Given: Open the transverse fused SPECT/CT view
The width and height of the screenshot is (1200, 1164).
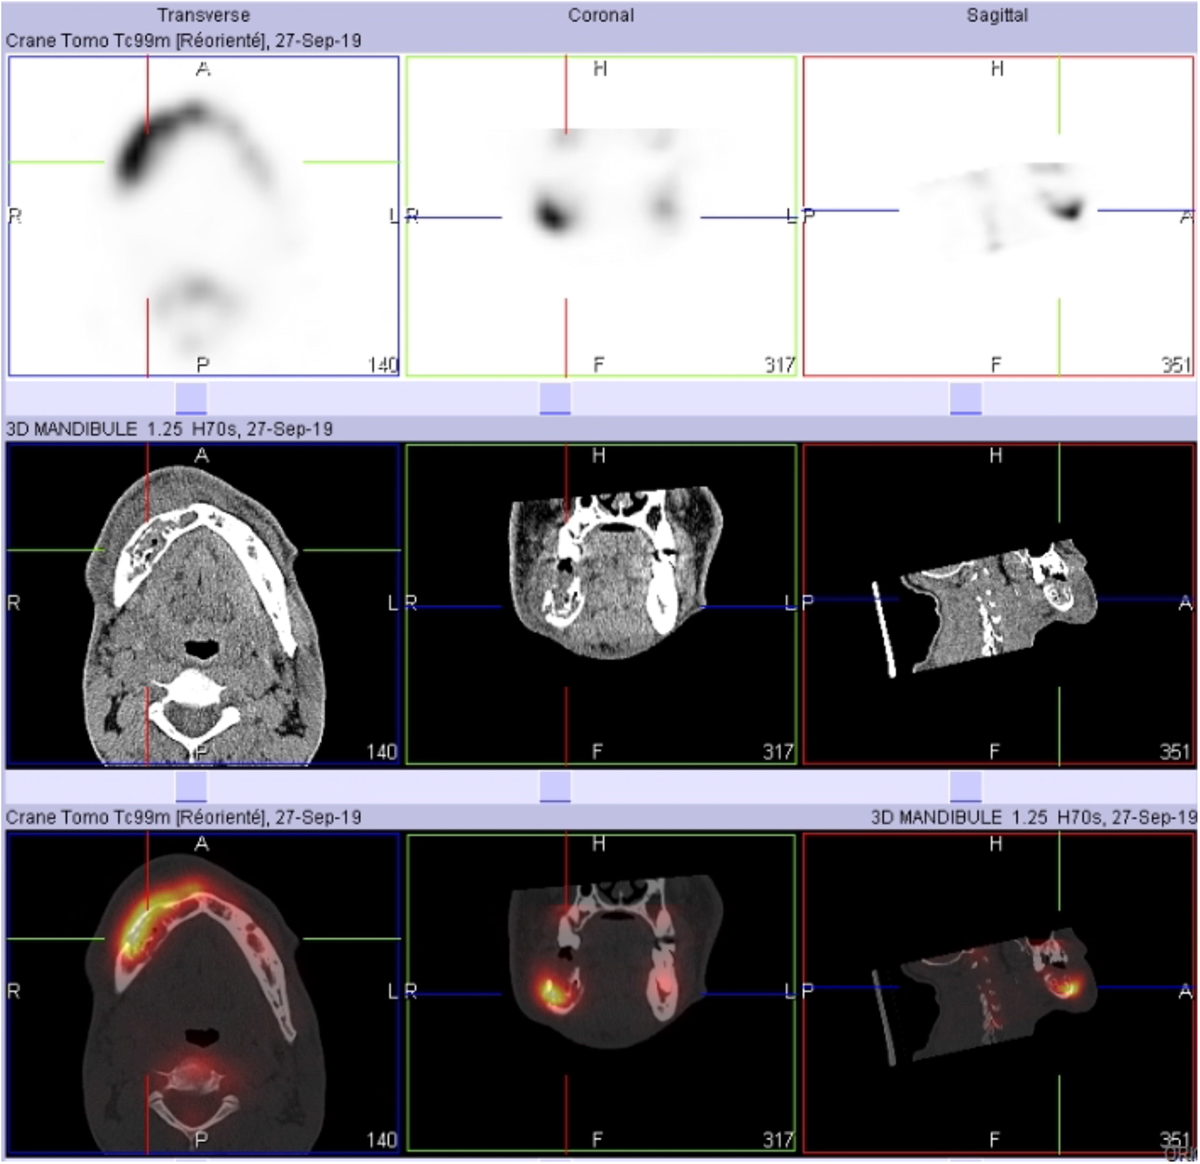Looking at the screenshot, I should [x=204, y=993].
